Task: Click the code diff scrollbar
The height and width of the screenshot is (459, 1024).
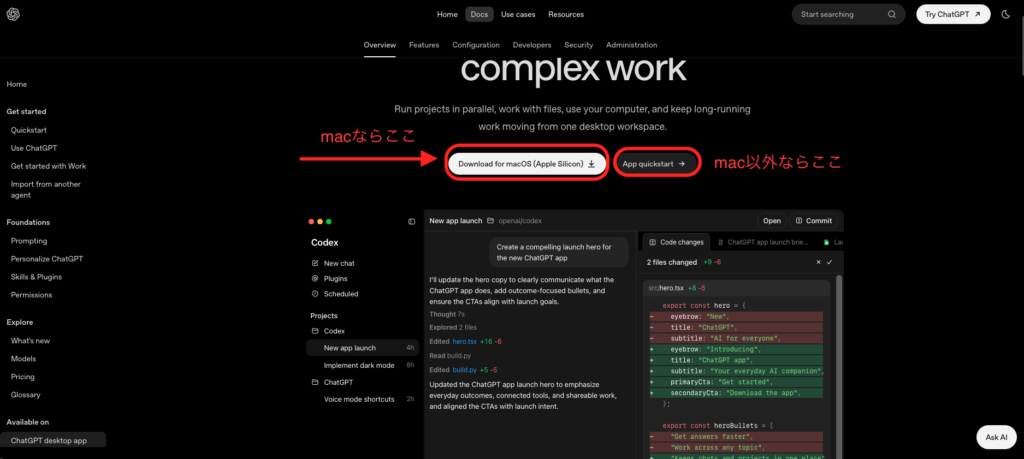Action: (840, 366)
